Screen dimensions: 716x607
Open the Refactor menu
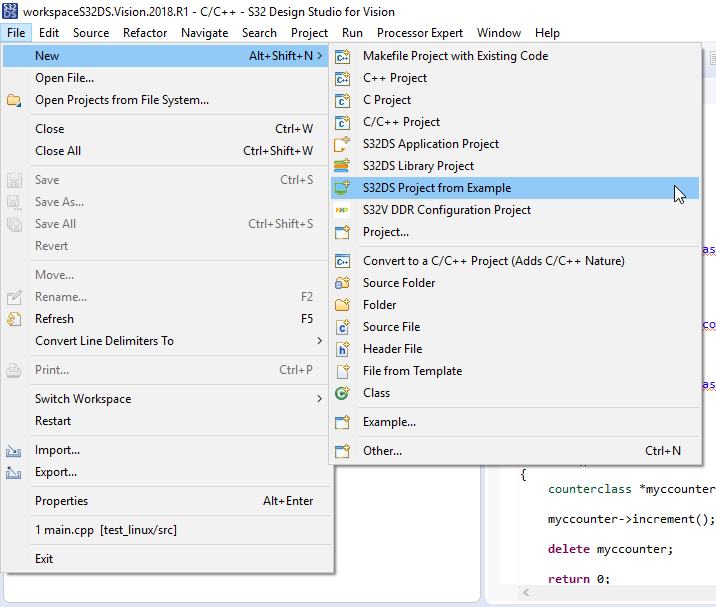point(145,33)
